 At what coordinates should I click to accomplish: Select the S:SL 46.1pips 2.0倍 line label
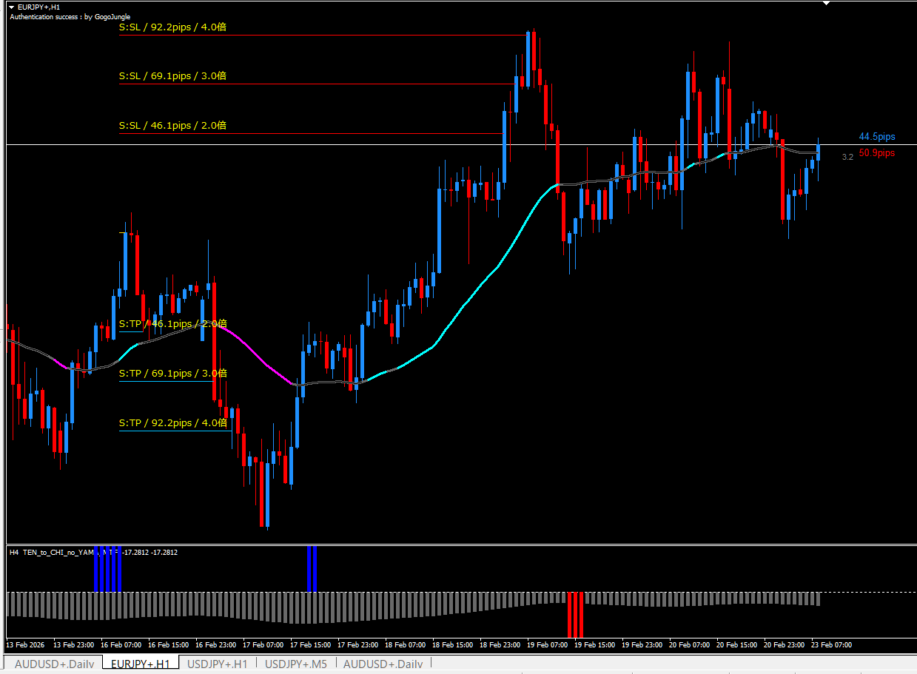pyautogui.click(x=172, y=126)
